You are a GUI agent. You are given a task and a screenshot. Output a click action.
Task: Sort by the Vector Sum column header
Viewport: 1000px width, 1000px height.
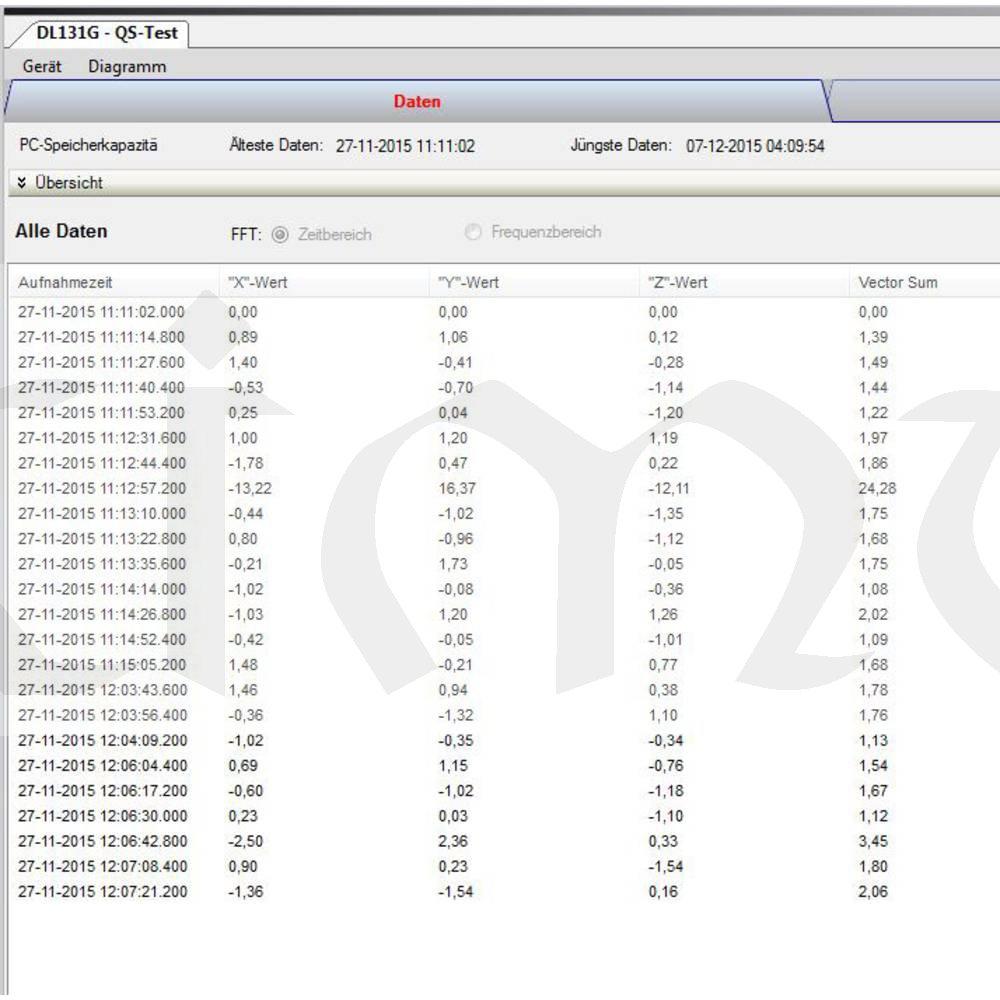(897, 282)
